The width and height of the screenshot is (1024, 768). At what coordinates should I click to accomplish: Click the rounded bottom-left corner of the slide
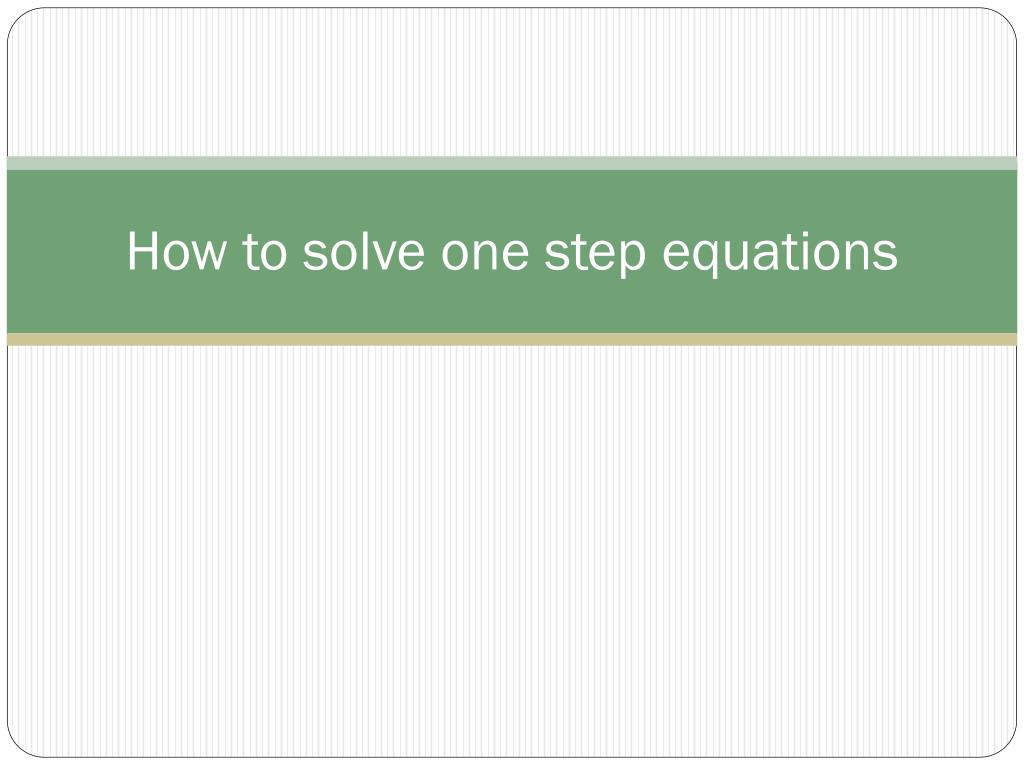[x=20, y=744]
